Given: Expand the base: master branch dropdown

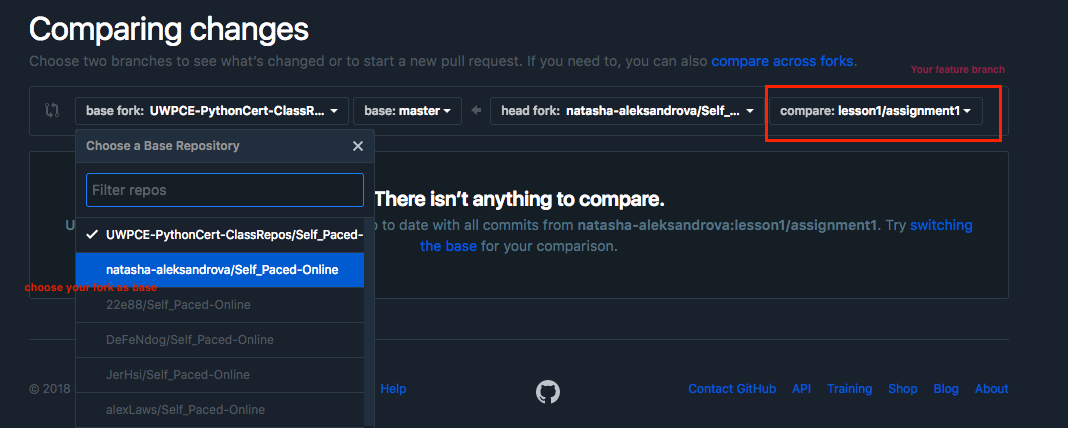Looking at the screenshot, I should [x=407, y=110].
